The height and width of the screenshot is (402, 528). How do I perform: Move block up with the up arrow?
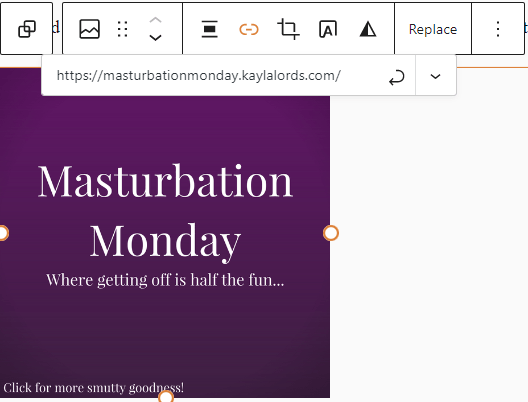tap(155, 20)
